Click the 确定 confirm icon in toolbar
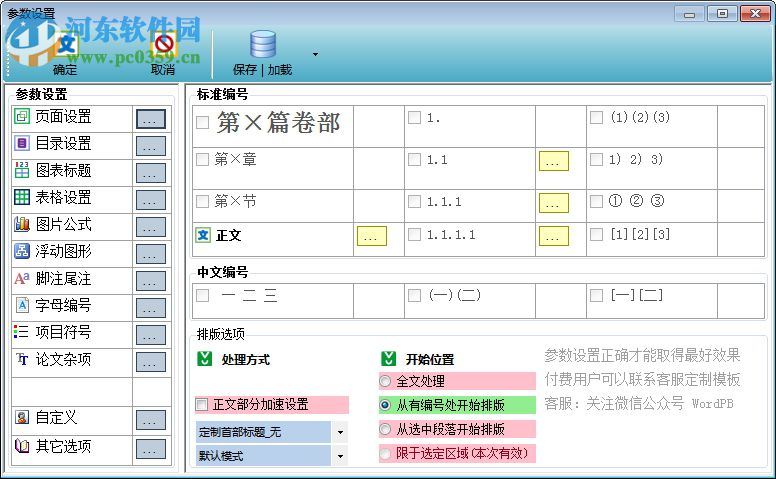The width and height of the screenshot is (776, 479). pyautogui.click(x=66, y=46)
